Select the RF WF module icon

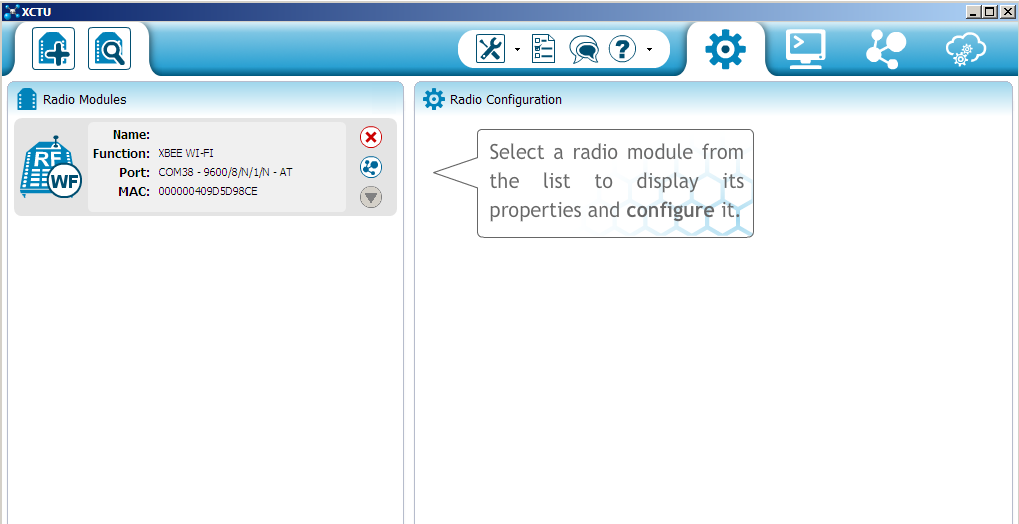(51, 167)
